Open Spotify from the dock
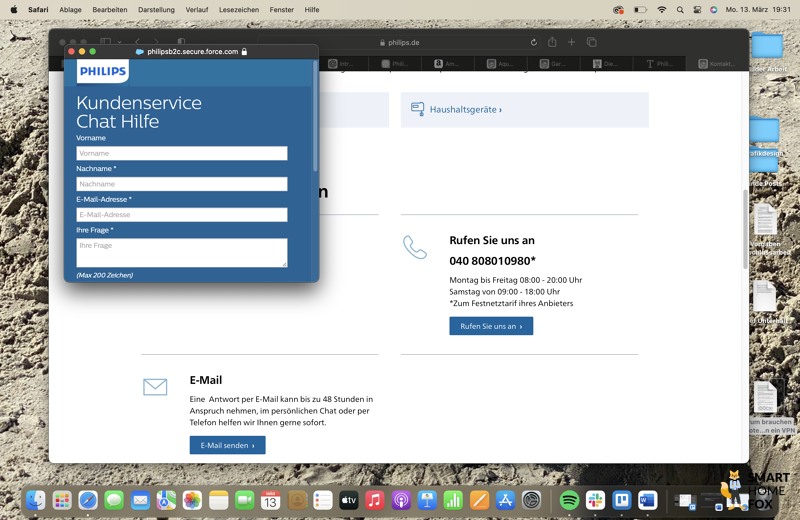 tap(569, 500)
